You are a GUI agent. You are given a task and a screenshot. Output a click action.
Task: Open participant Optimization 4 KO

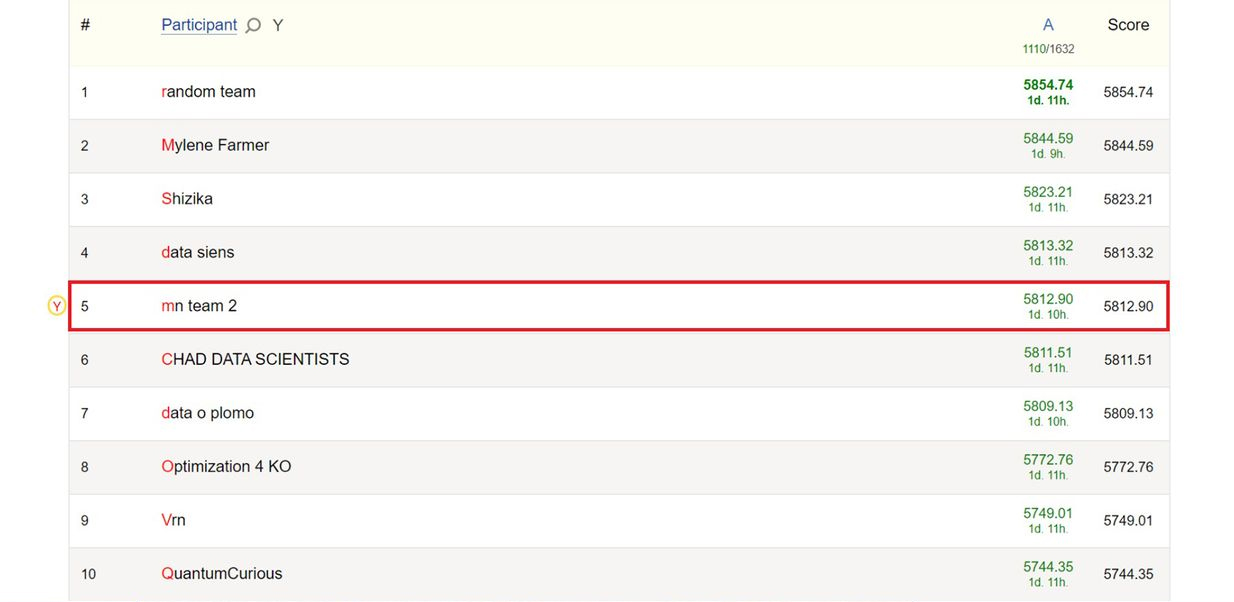tap(226, 467)
